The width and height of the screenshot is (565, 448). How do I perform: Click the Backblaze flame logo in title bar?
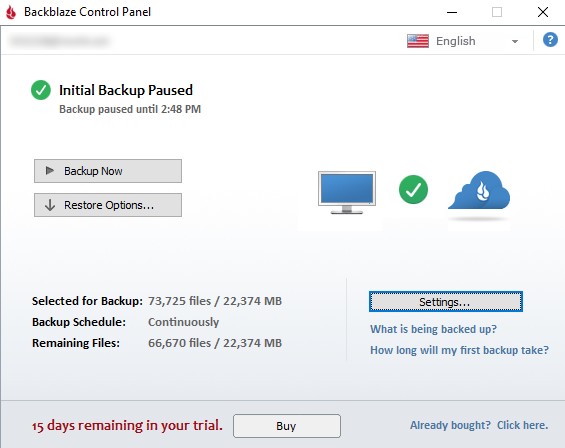tap(11, 12)
